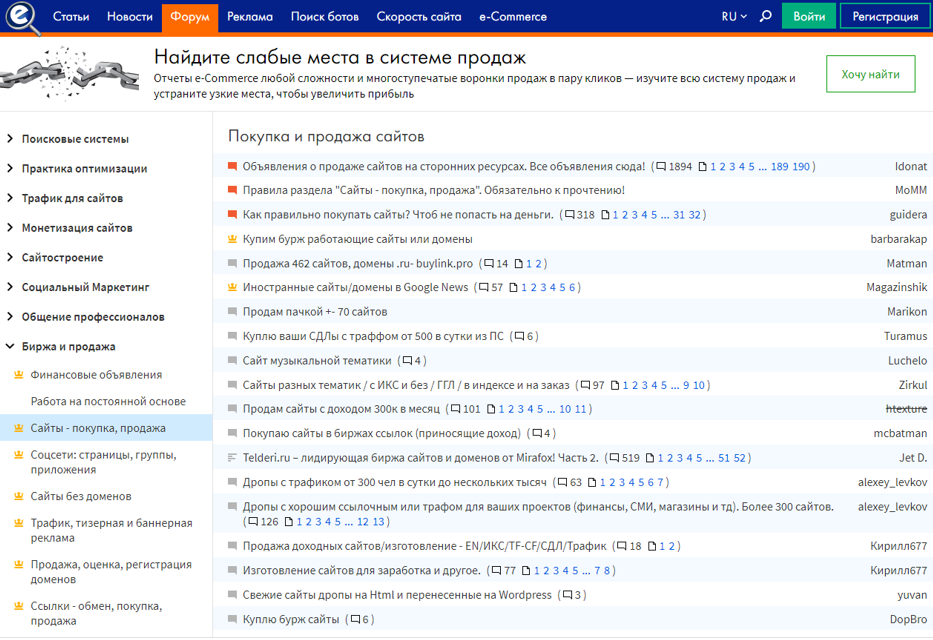The height and width of the screenshot is (640, 933).
Task: Click crown icon next to 'Трафик, тизерная и баннерная реклама'
Action: [x=18, y=523]
